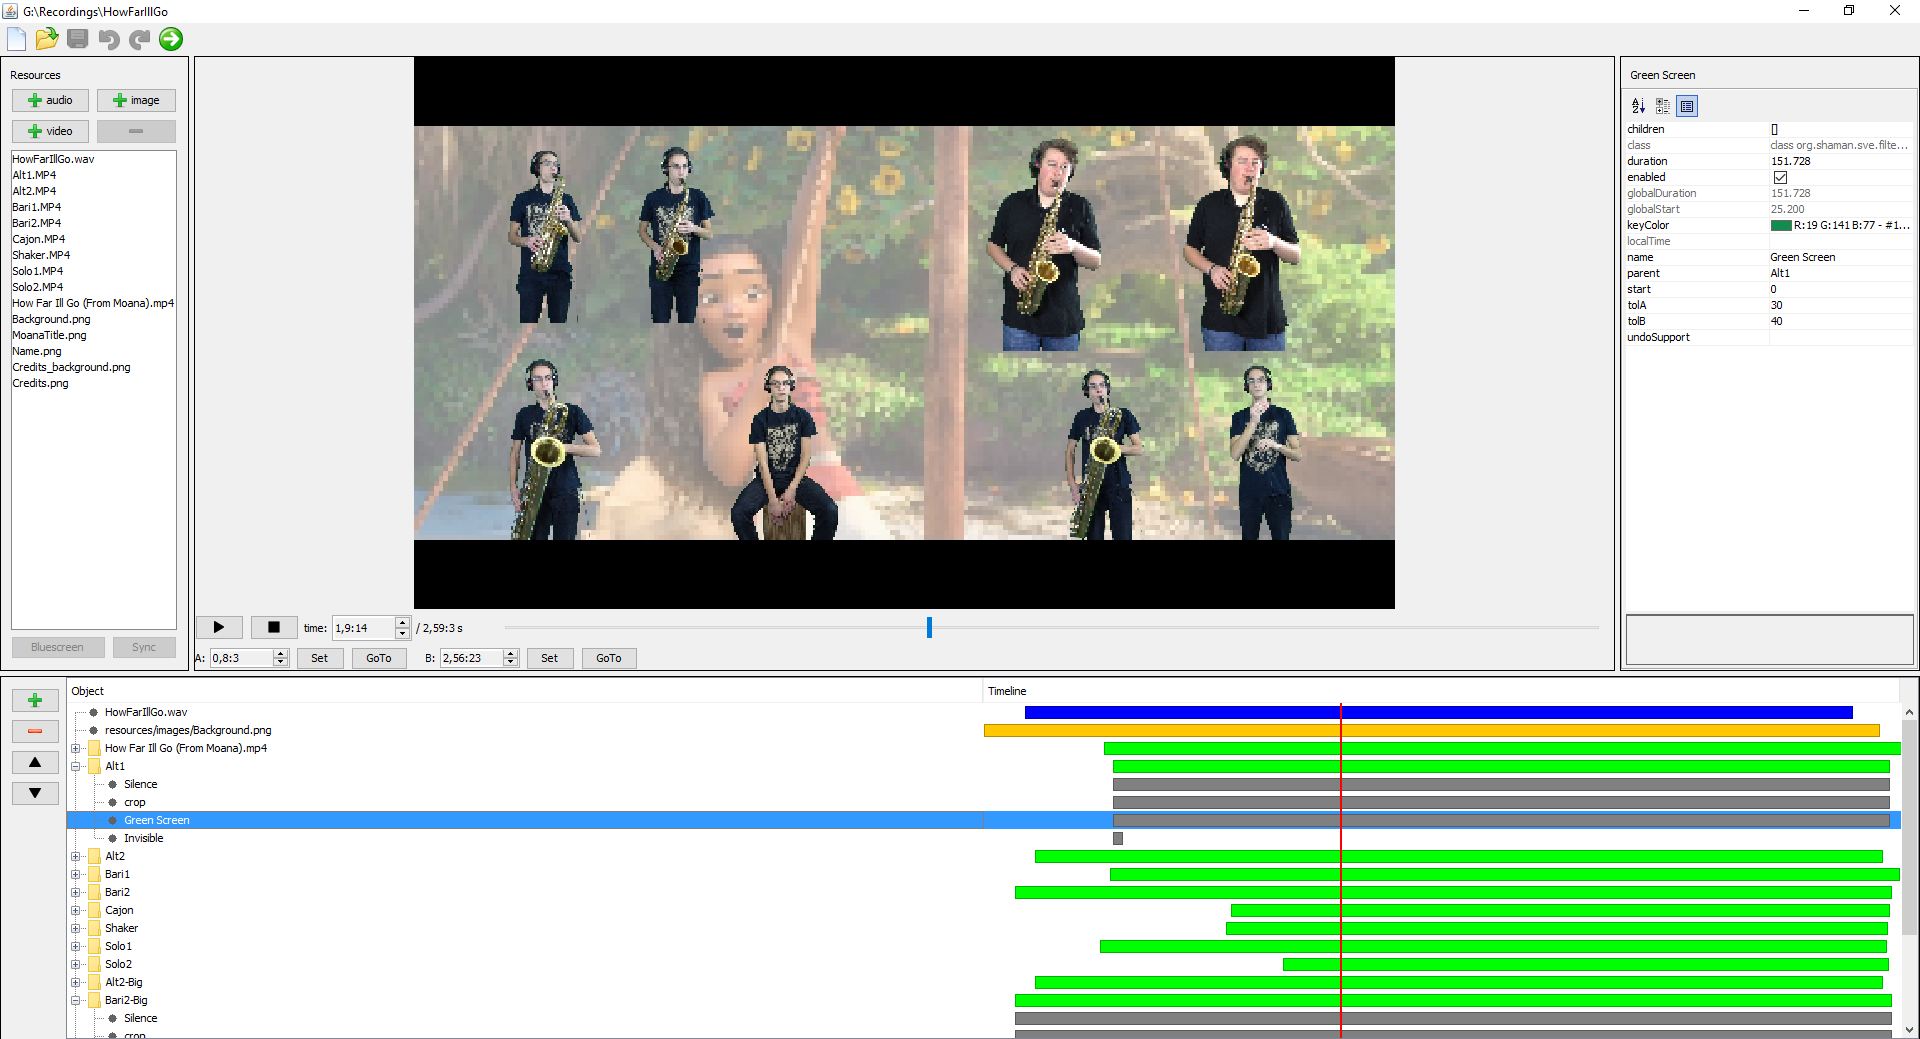Add an audio resource
Viewport: 1920px width, 1039px height.
49,100
